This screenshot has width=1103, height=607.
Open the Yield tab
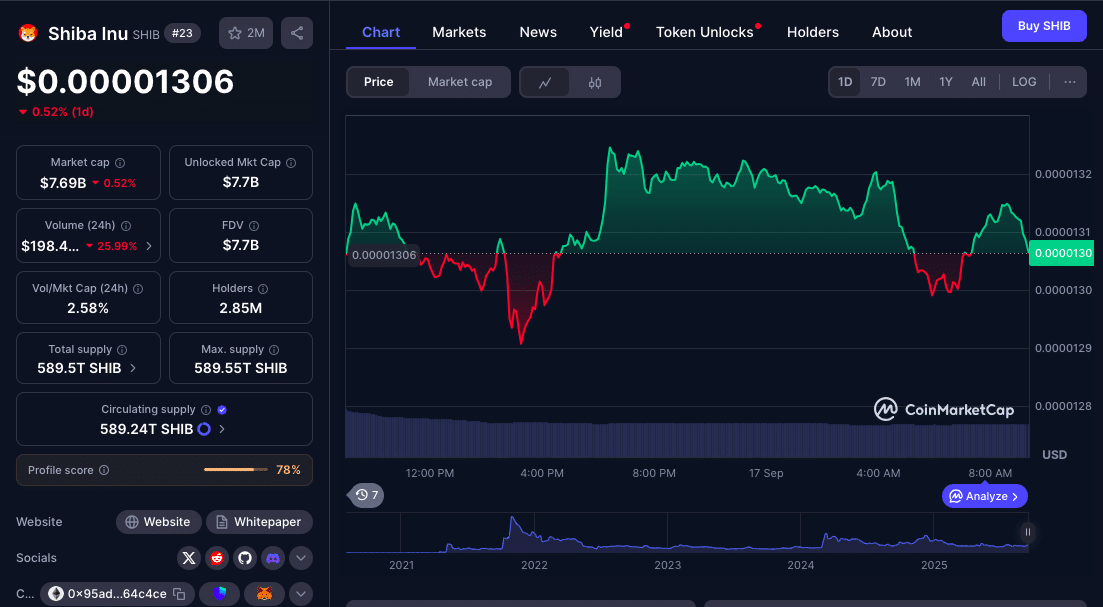coord(606,32)
